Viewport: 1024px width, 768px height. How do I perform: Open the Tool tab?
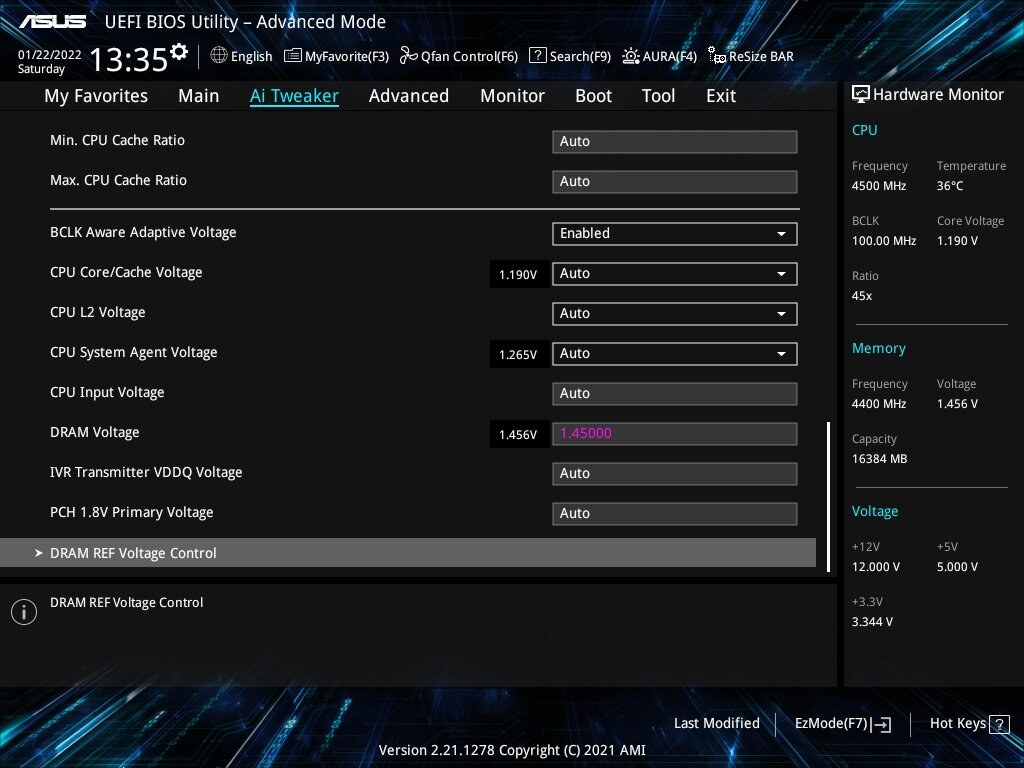(x=658, y=96)
